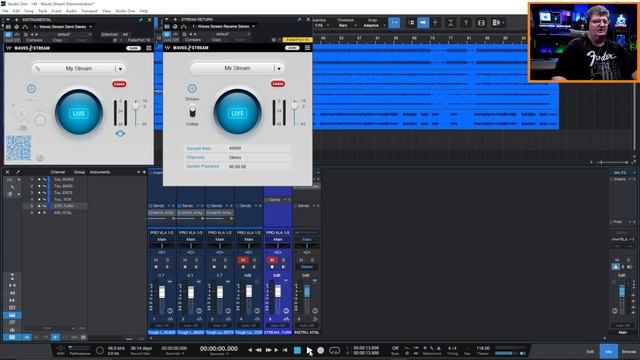Viewport: 640px width, 360px height.
Task: Click question mark help tool in toolbar
Action: pyautogui.click(x=466, y=23)
